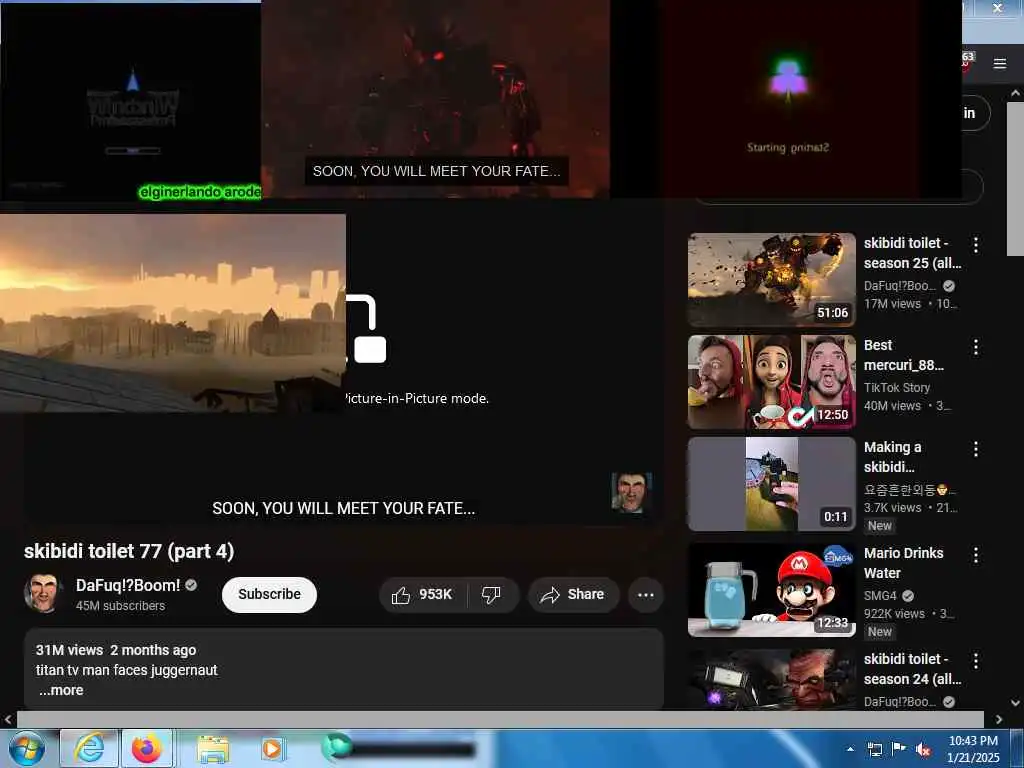Click the 31M views text in description
This screenshot has width=1024, height=768.
[x=69, y=650]
